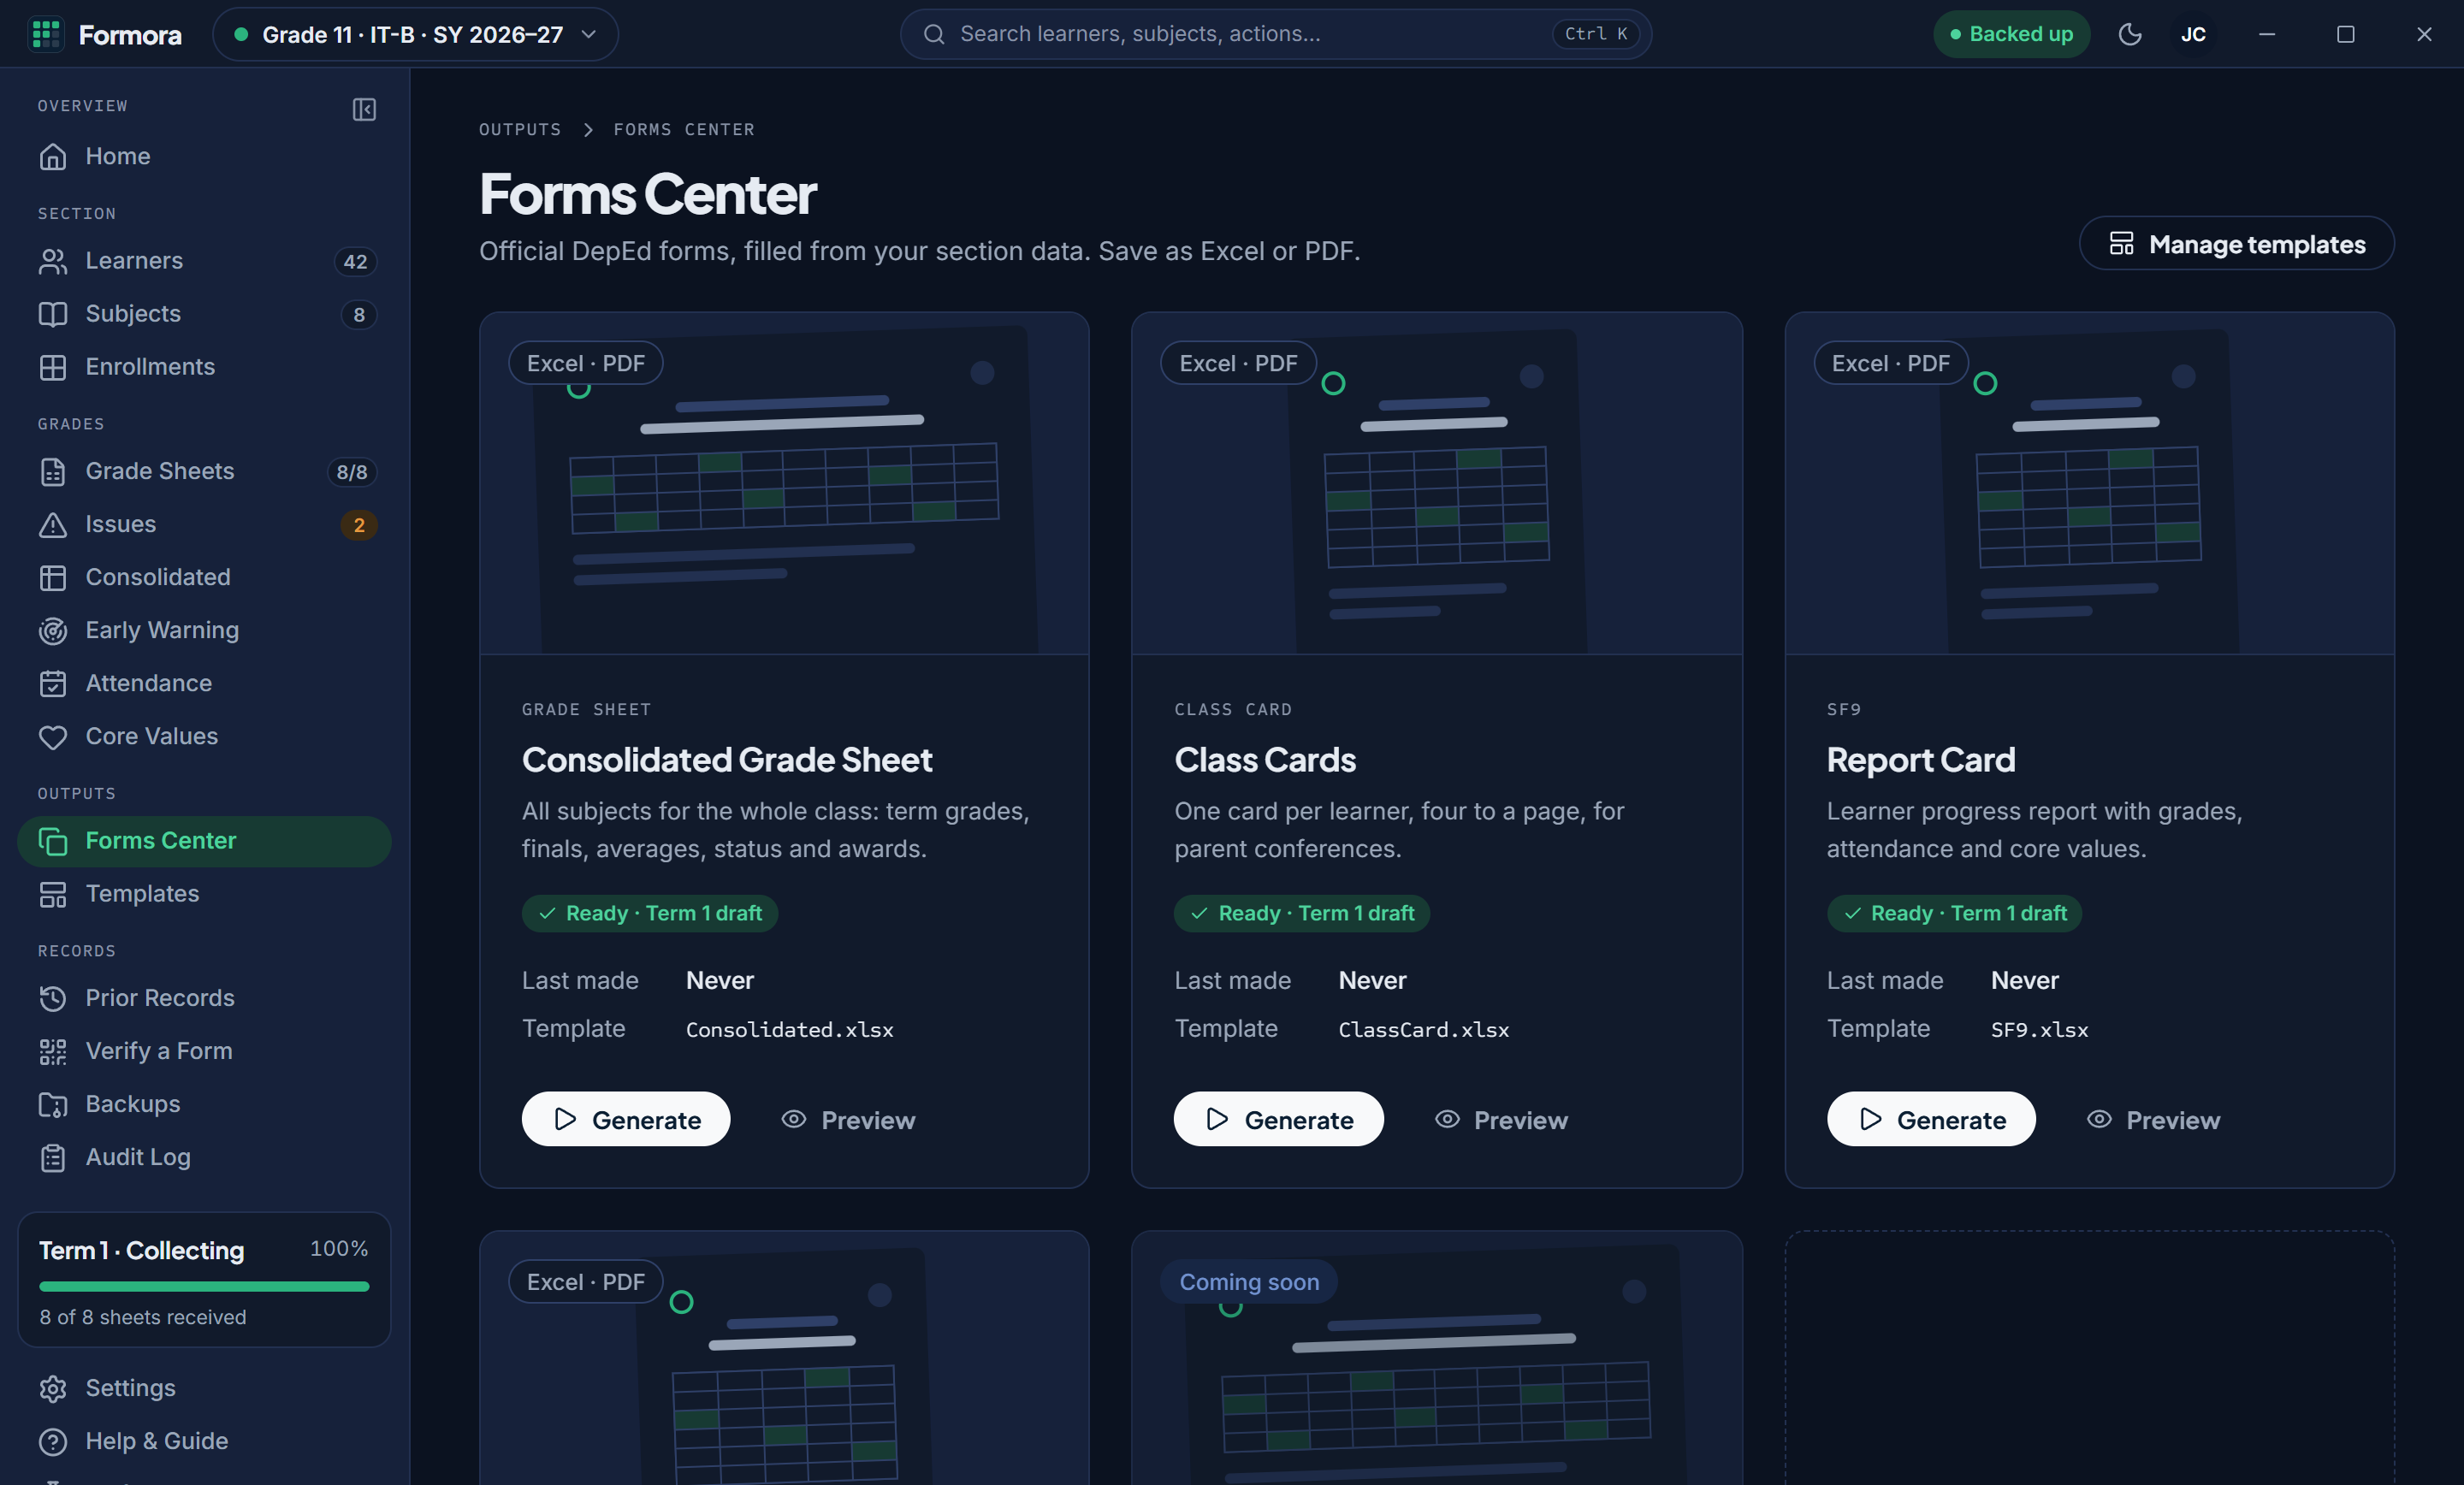Click the Class Cards title
Viewport: 2464px width, 1485px height.
[x=1265, y=760]
